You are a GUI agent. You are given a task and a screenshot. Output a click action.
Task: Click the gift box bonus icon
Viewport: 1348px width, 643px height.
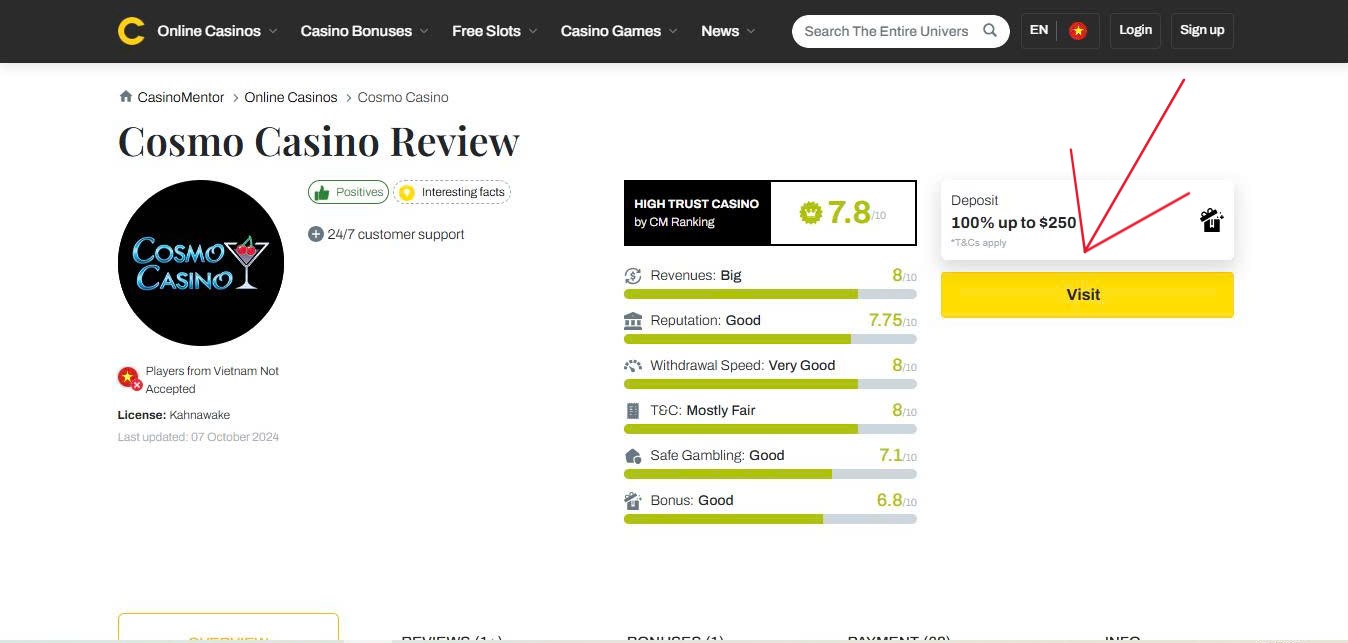pos(1211,220)
